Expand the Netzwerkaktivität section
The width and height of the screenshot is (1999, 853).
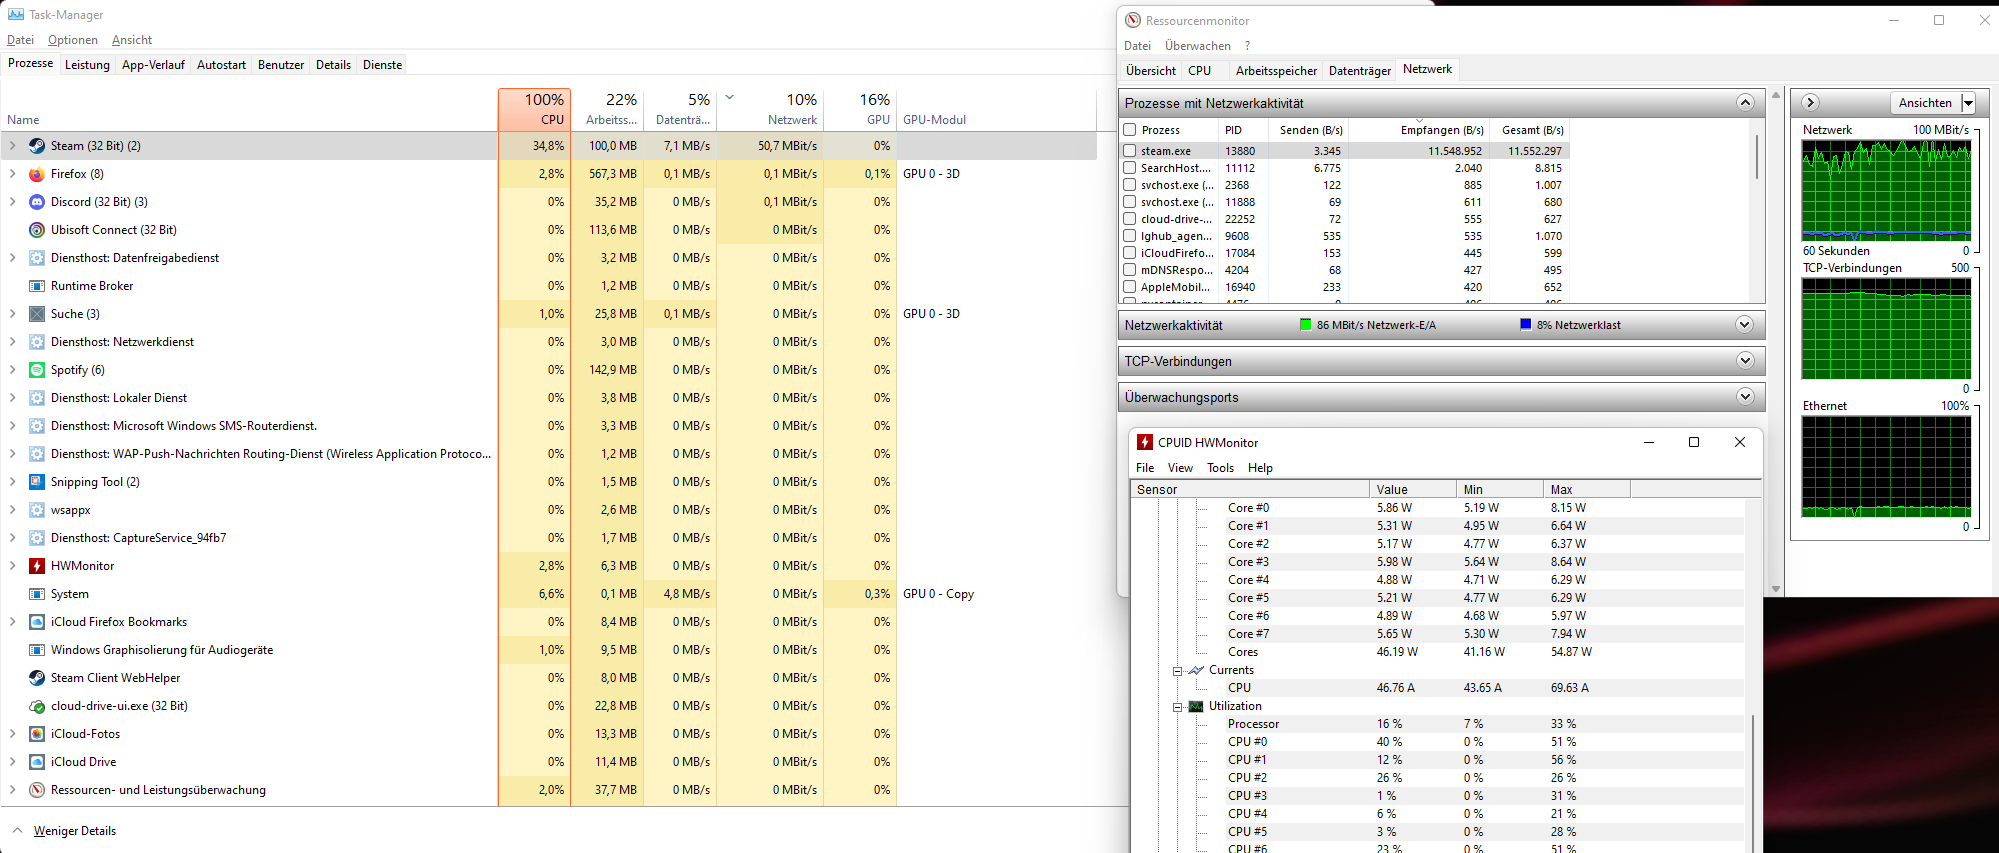point(1745,325)
